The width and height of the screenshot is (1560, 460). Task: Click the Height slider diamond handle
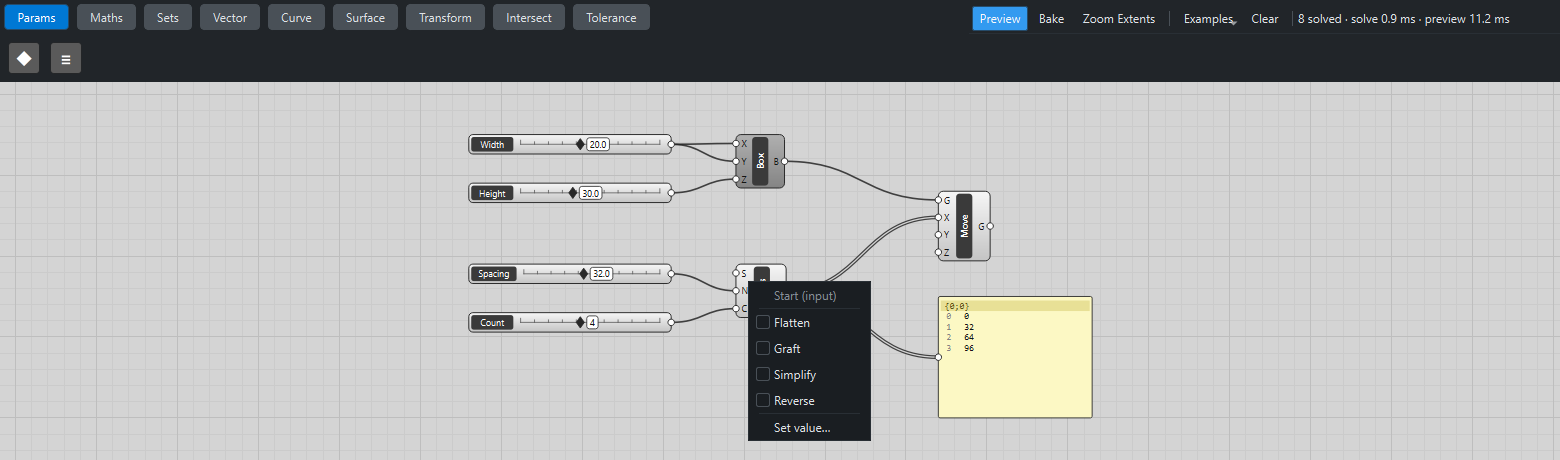click(x=573, y=193)
